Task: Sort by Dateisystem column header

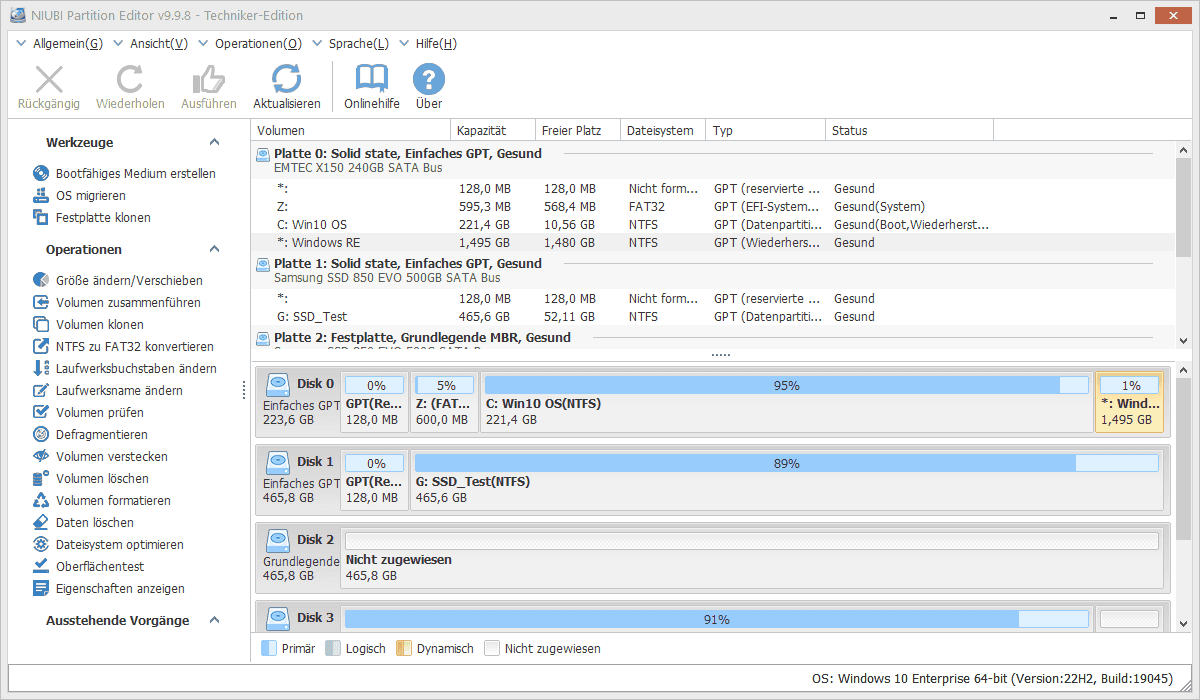Action: [663, 130]
